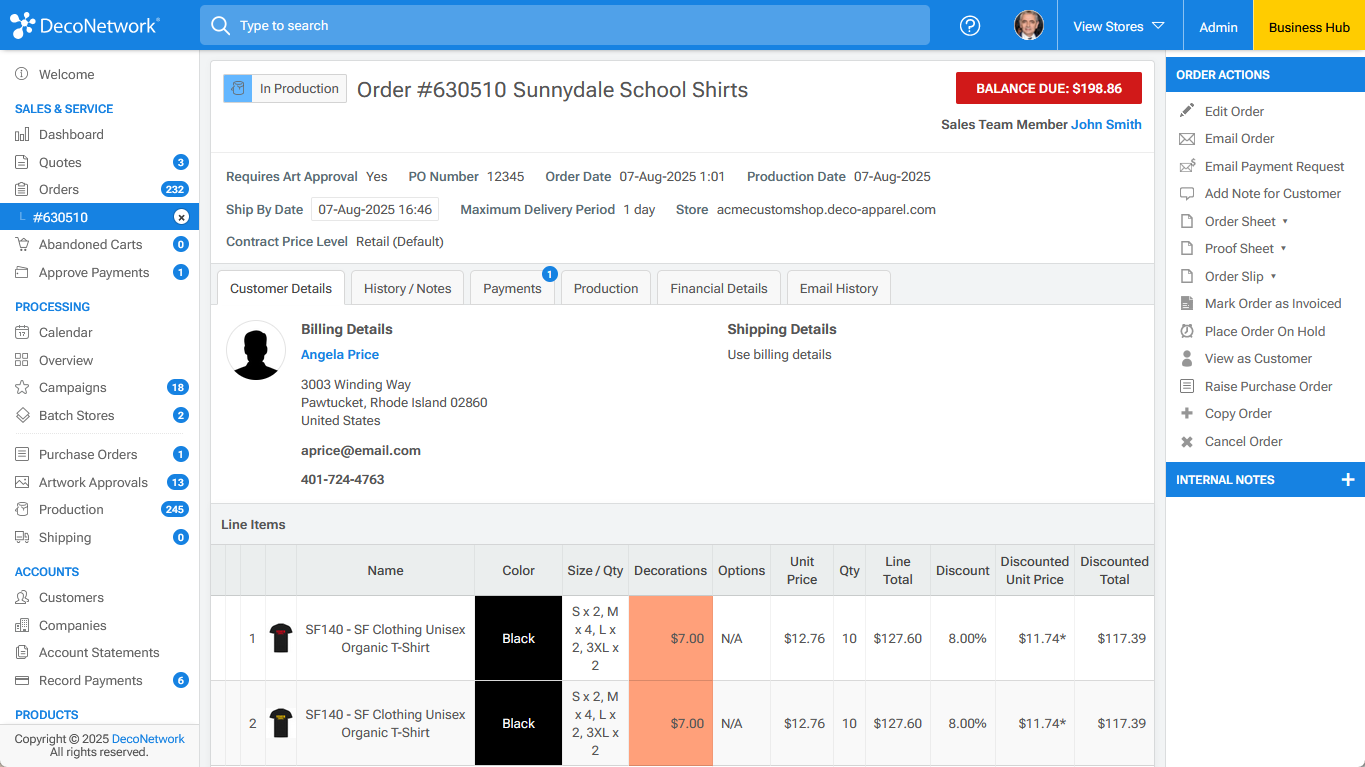The height and width of the screenshot is (767, 1365).
Task: Click the first line item shirt thumbnail
Action: pos(281,638)
